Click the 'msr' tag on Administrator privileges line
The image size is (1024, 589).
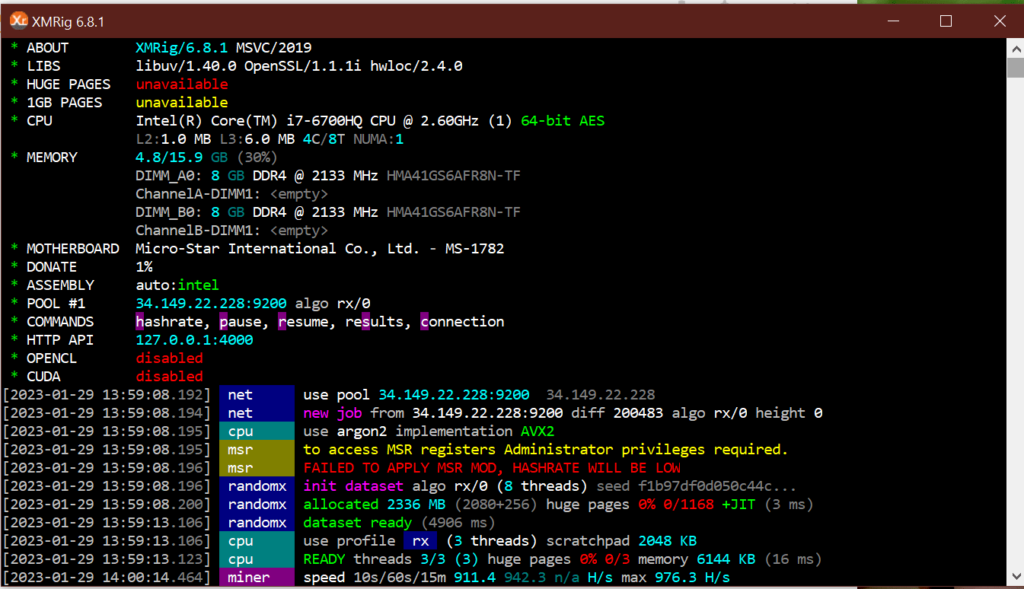coord(257,450)
